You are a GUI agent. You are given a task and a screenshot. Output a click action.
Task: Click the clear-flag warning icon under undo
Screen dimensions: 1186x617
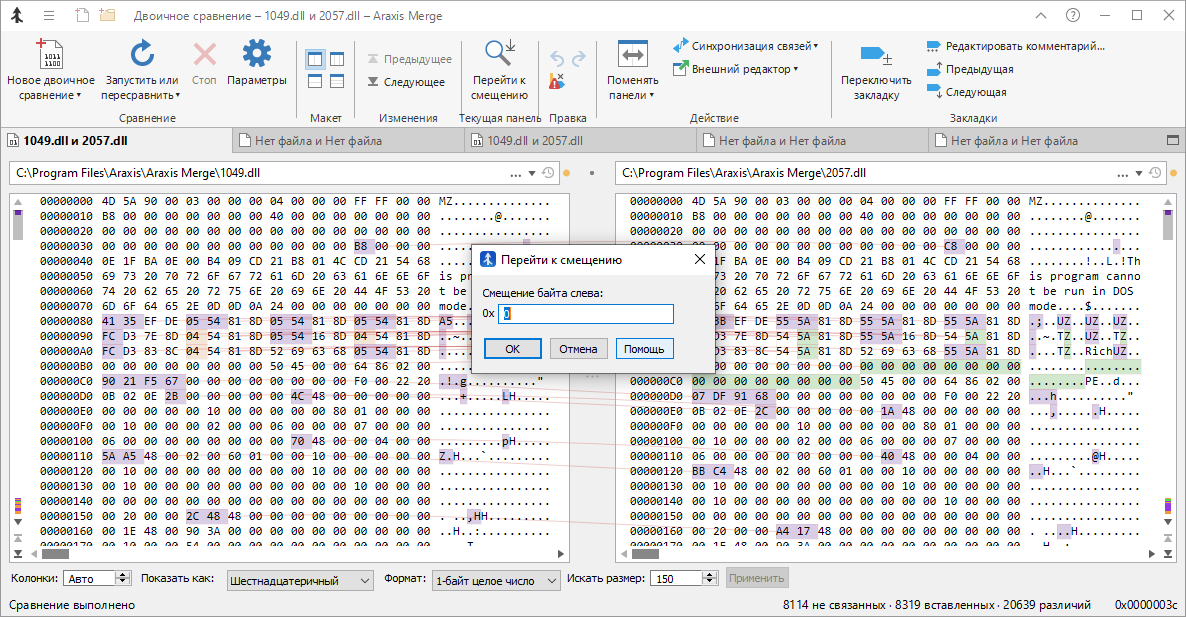(x=557, y=81)
